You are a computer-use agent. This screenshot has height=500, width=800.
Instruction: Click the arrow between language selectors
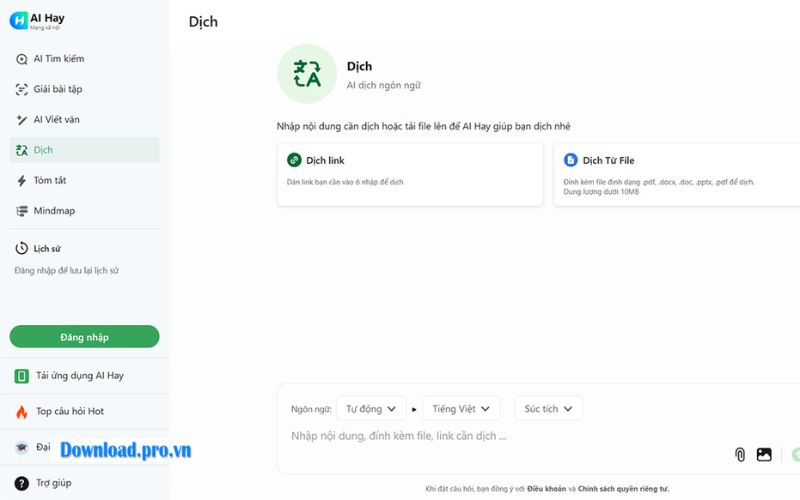tap(414, 409)
